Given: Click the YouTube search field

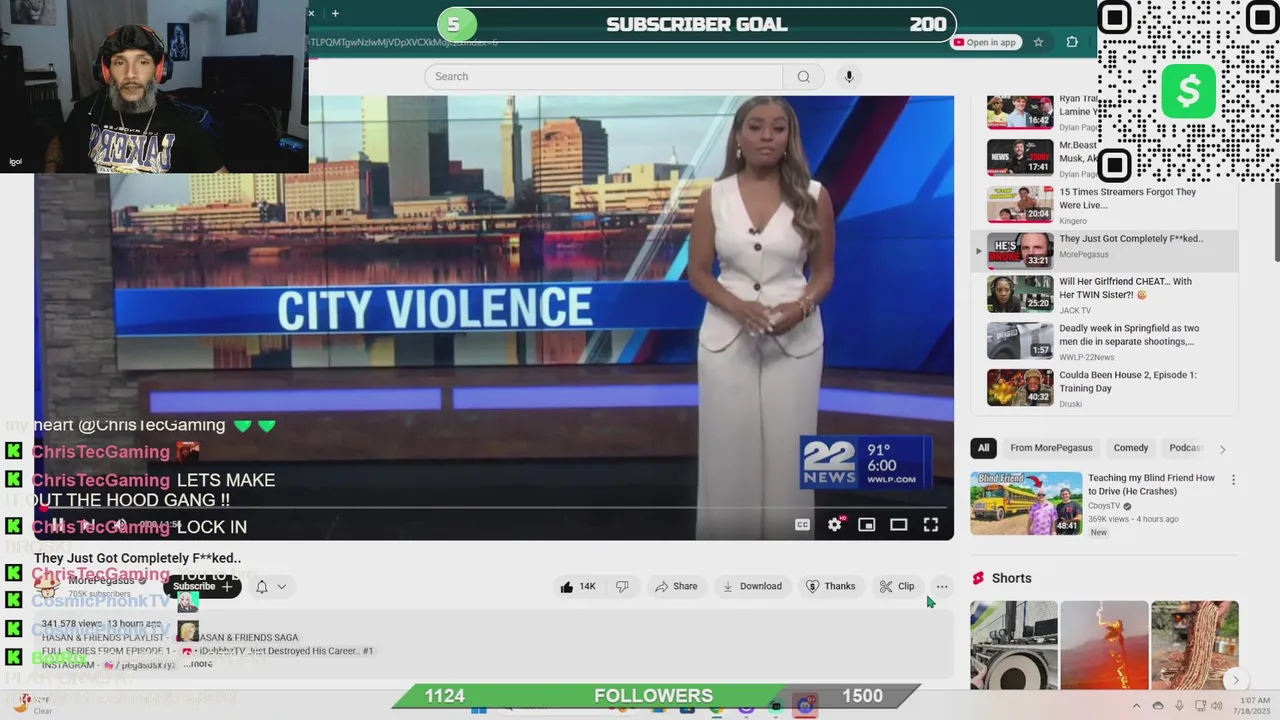Looking at the screenshot, I should click(603, 77).
